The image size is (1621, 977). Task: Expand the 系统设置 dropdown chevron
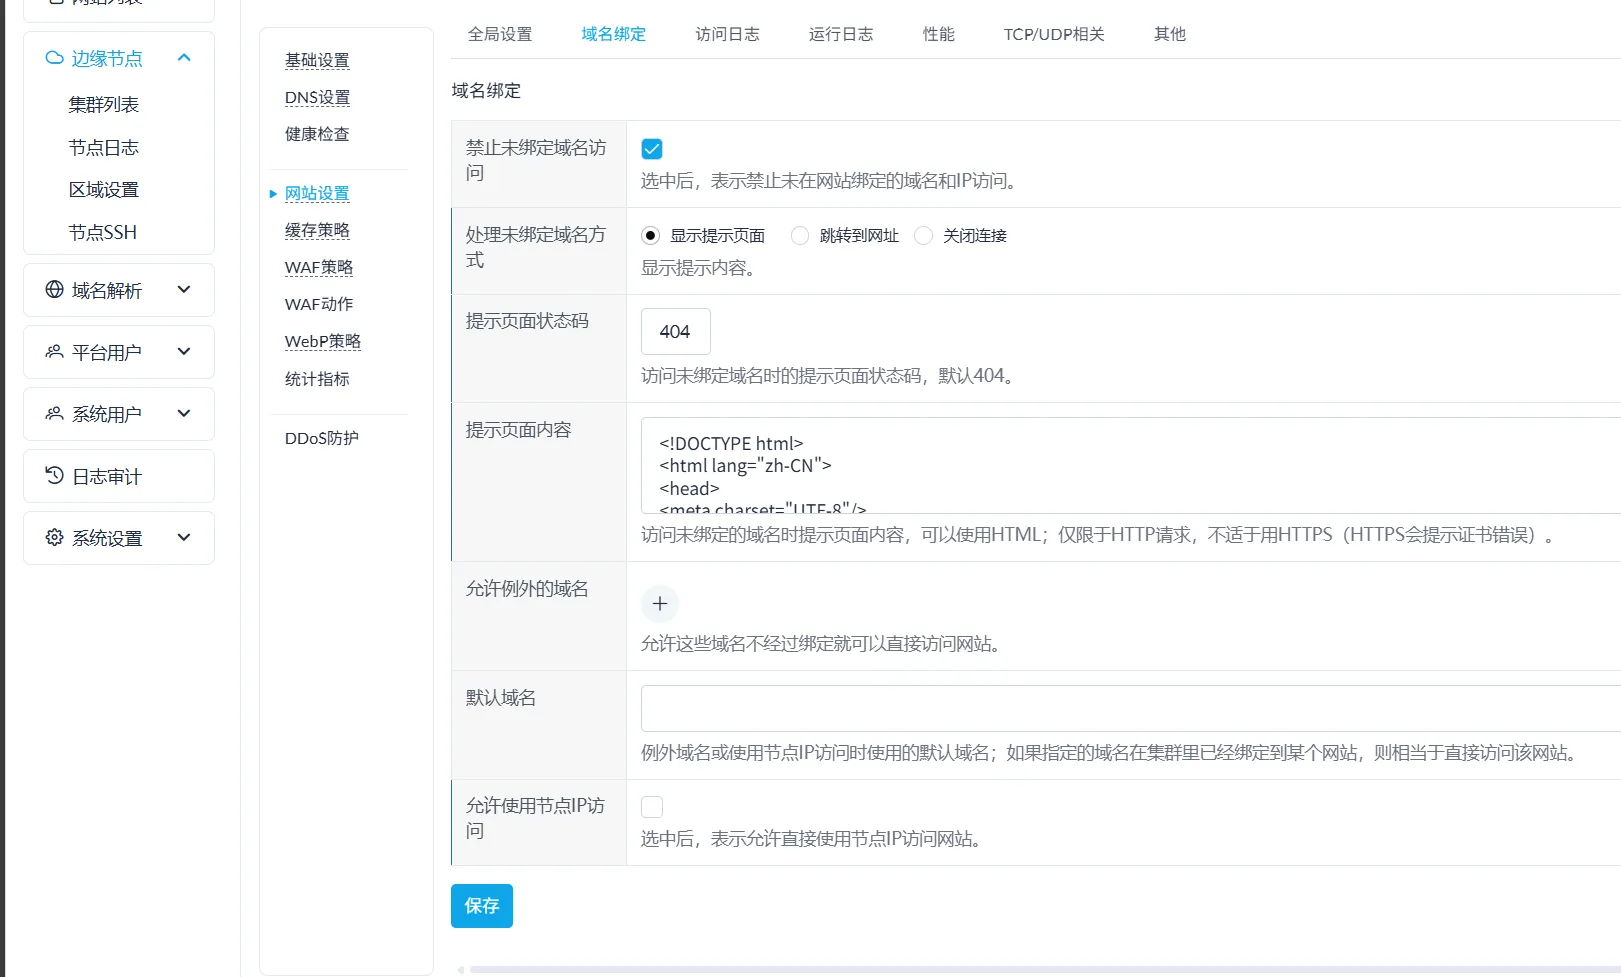(184, 538)
